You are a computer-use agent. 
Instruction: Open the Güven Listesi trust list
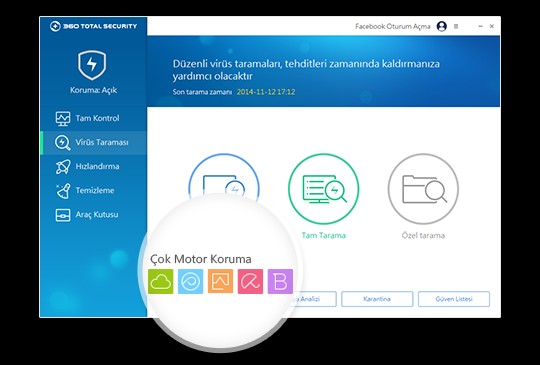454,299
